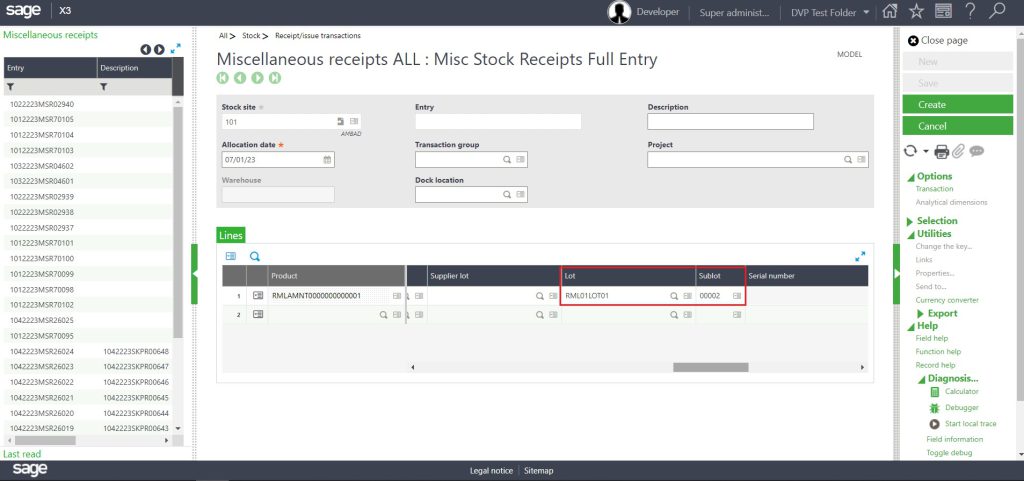
Task: Click the search magnifier in top bar
Action: point(997,11)
